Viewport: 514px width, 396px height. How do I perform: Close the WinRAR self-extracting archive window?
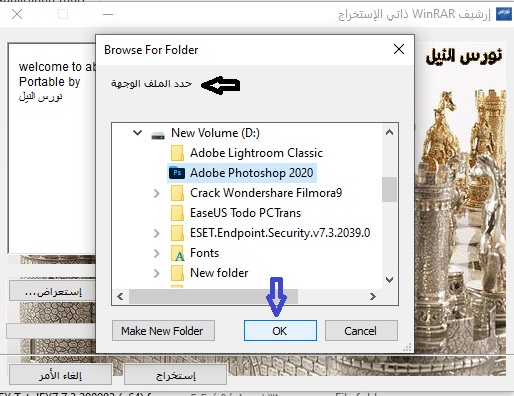(x=17, y=14)
